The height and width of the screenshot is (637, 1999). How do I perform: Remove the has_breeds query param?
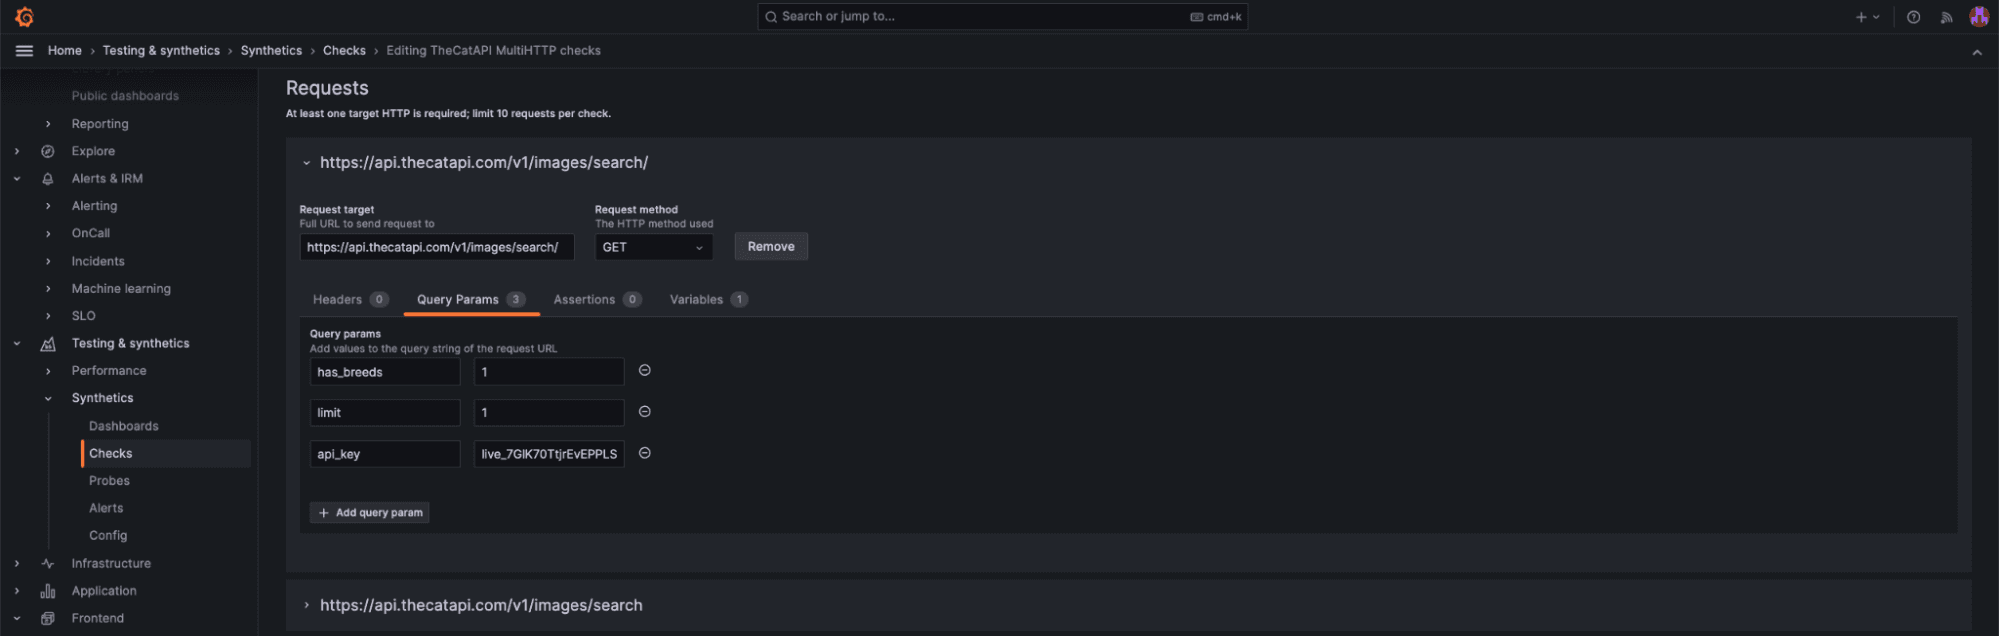tap(645, 371)
